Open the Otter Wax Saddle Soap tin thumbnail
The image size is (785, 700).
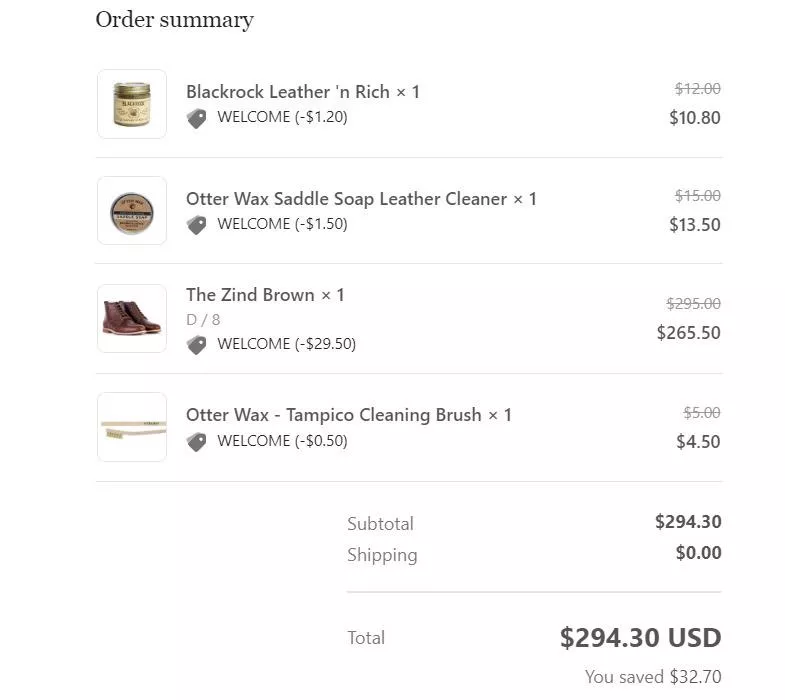(132, 211)
